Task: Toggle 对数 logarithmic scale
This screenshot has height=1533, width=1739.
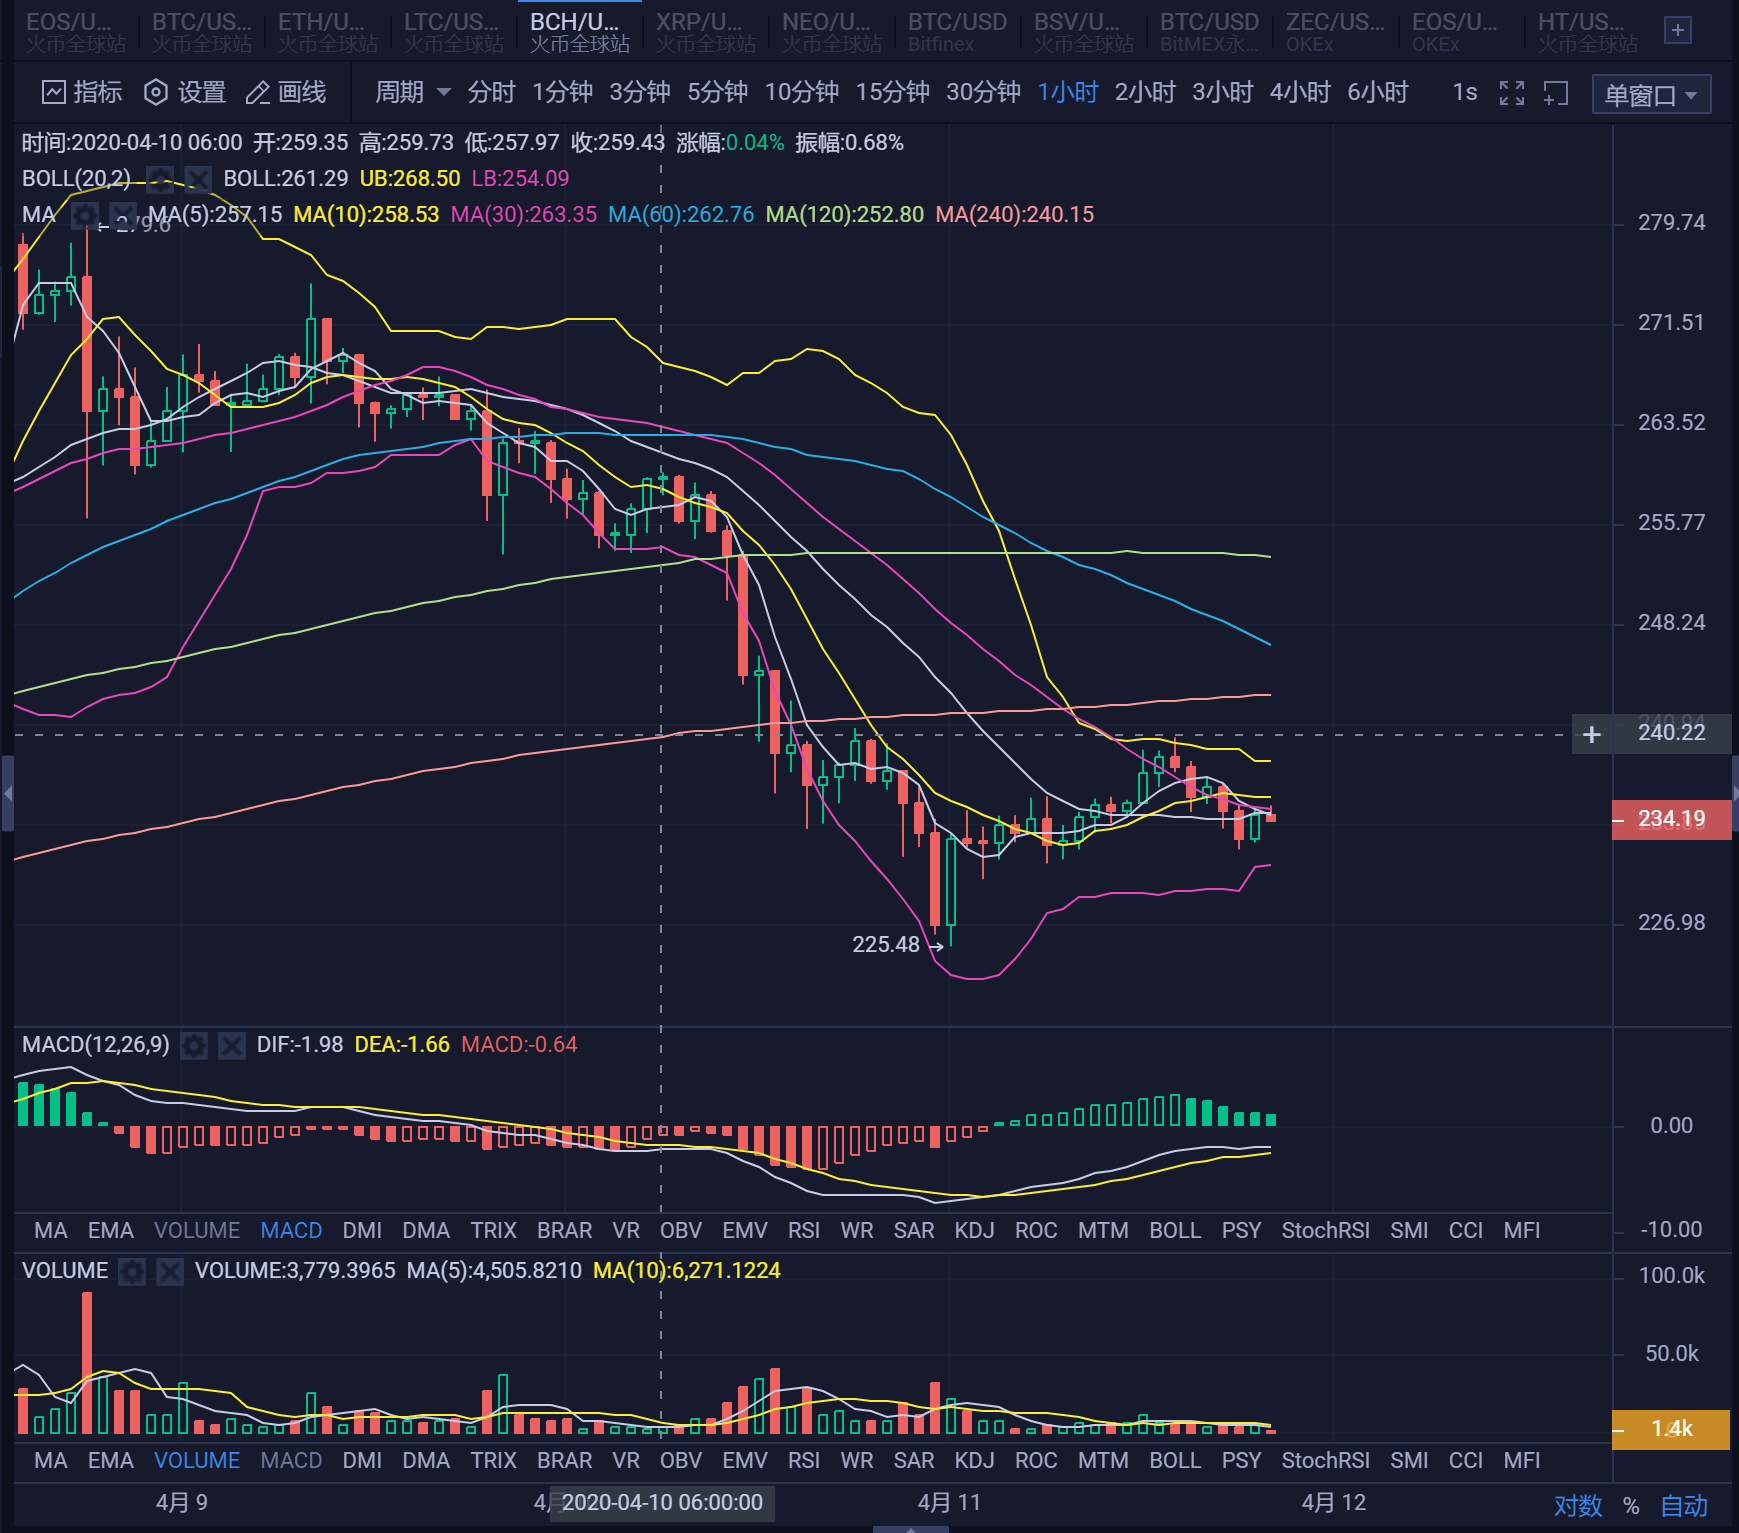Action: coord(1577,1505)
